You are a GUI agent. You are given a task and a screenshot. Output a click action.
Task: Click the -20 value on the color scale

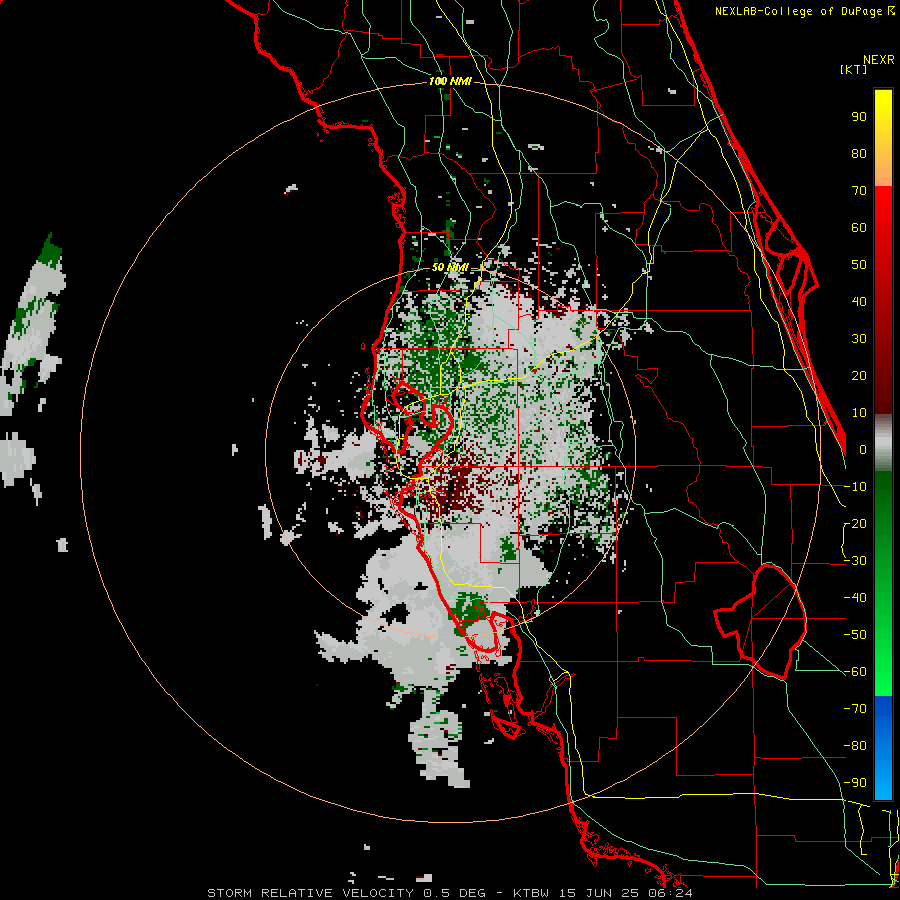(x=855, y=523)
